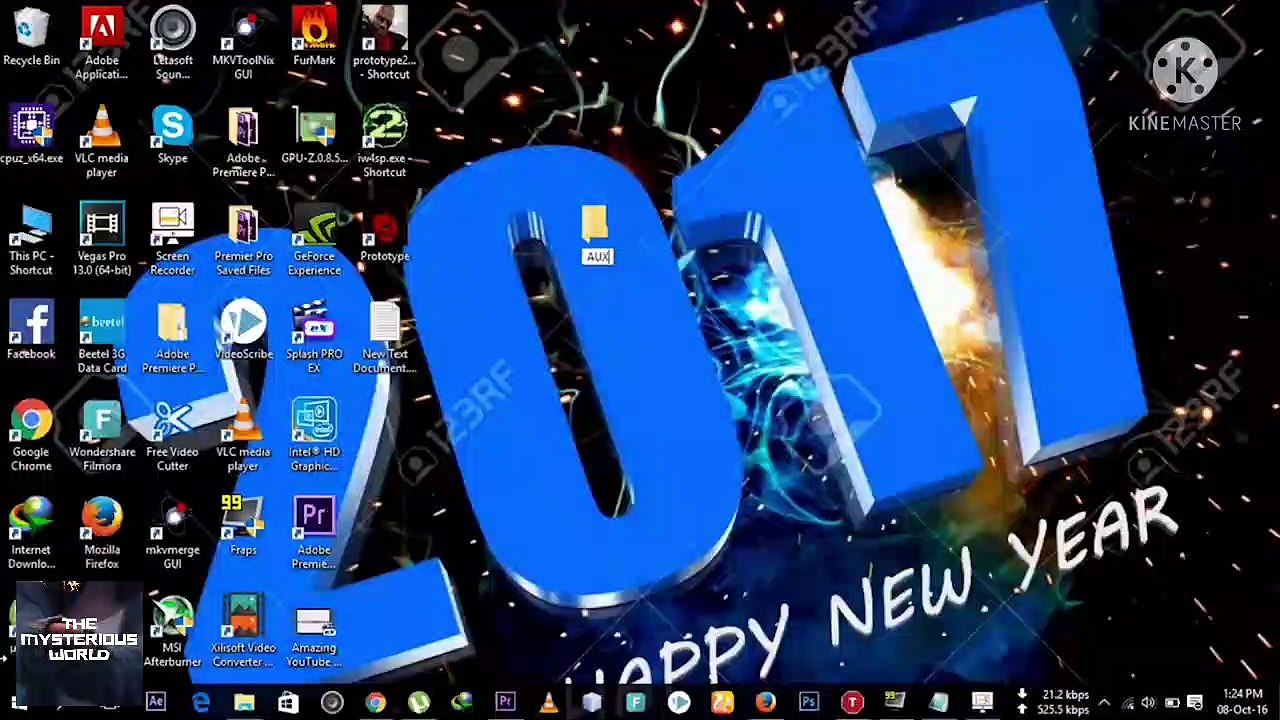The width and height of the screenshot is (1280, 720).
Task: Open network status tray icon
Action: pyautogui.click(x=1128, y=702)
